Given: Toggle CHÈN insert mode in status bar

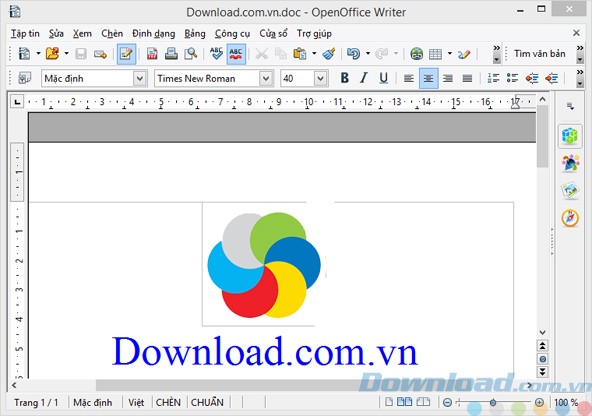Looking at the screenshot, I should 168,403.
